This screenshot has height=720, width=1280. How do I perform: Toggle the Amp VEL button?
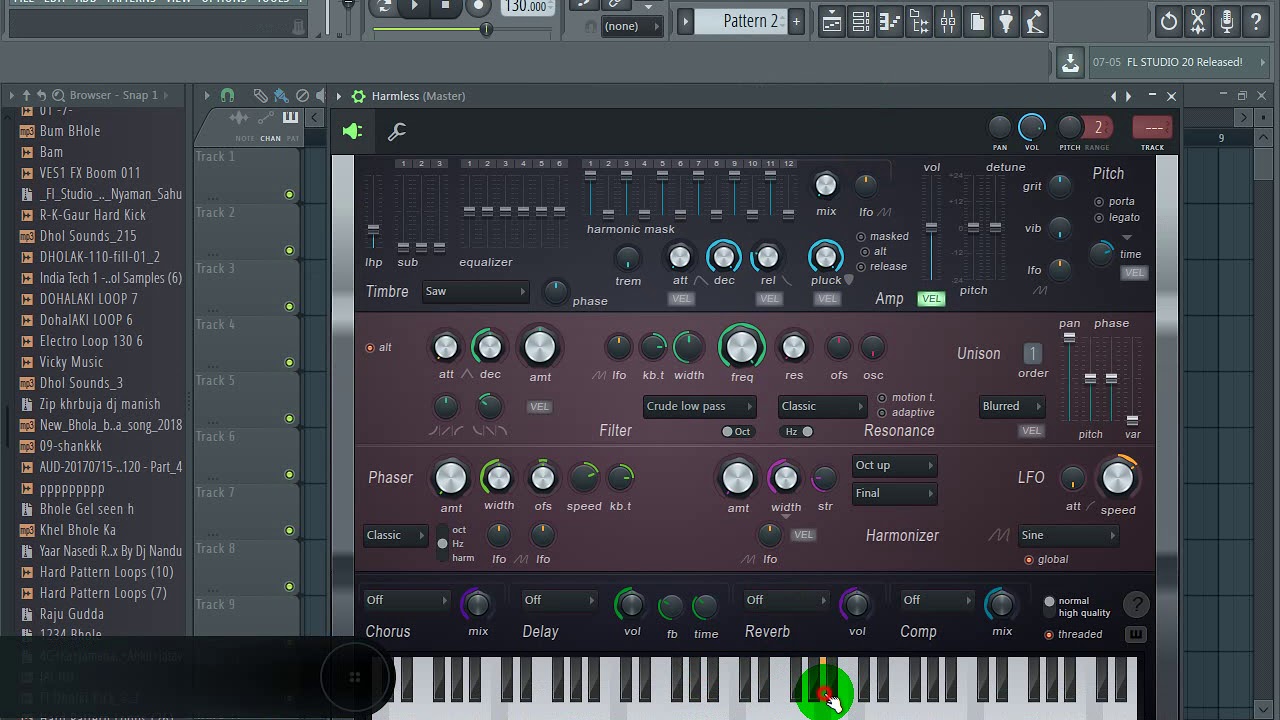tap(931, 298)
